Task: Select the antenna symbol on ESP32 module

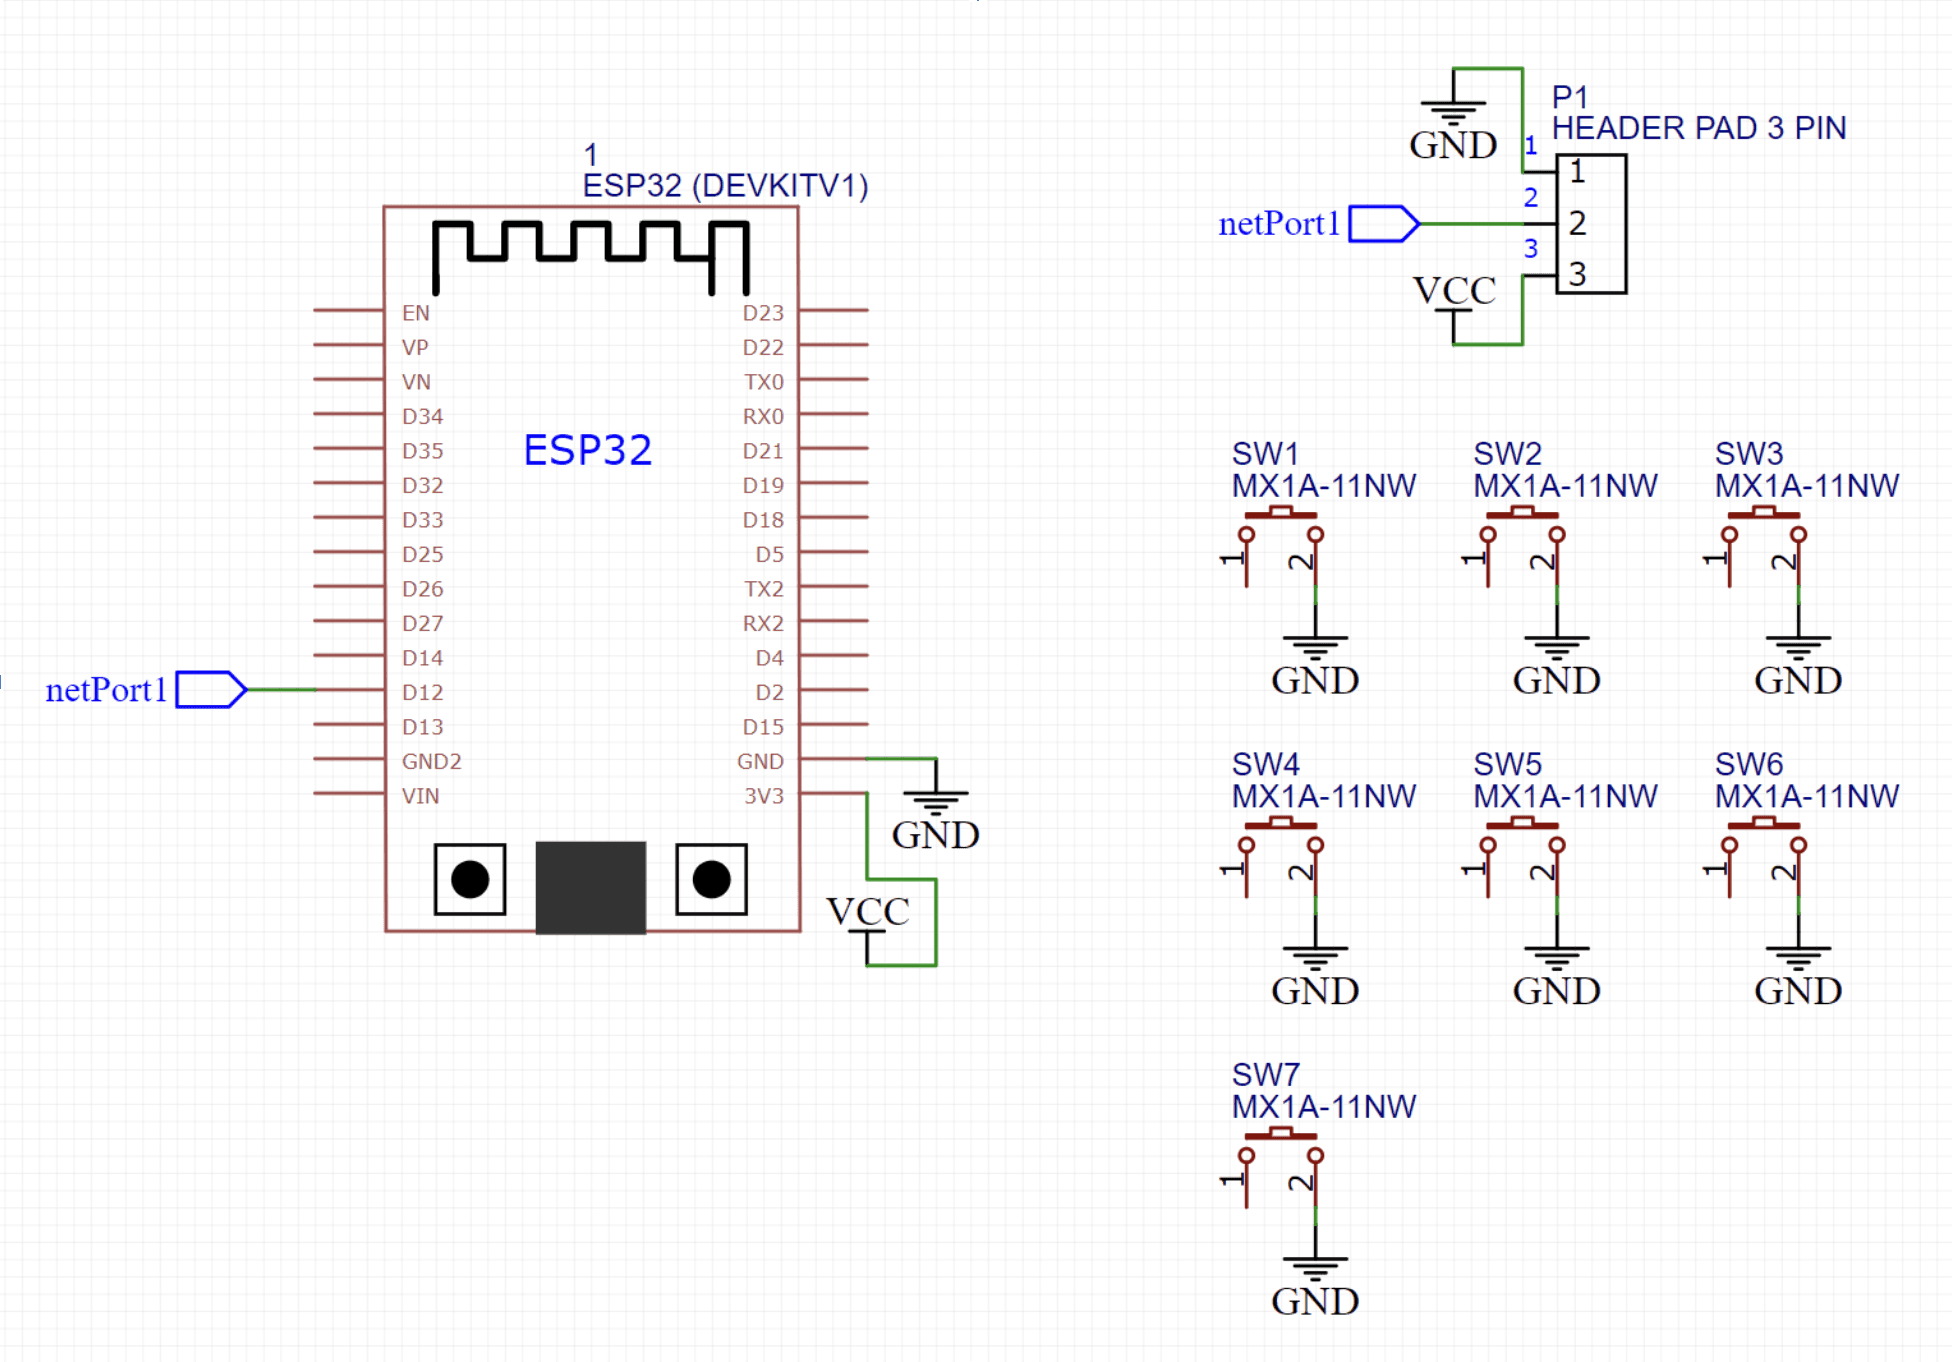Action: pyautogui.click(x=591, y=258)
